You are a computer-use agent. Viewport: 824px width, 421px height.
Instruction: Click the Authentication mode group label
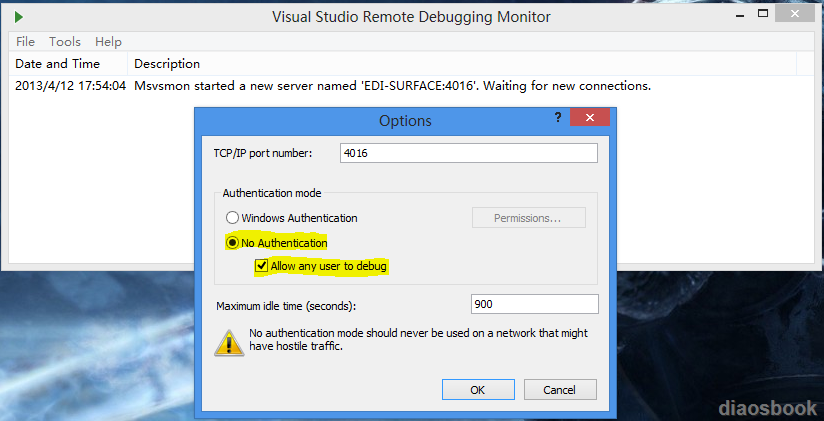click(272, 193)
